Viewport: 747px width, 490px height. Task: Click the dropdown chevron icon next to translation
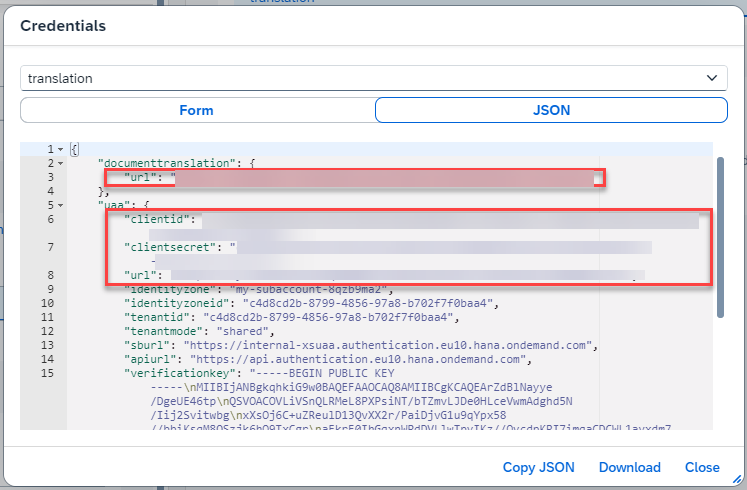(712, 78)
